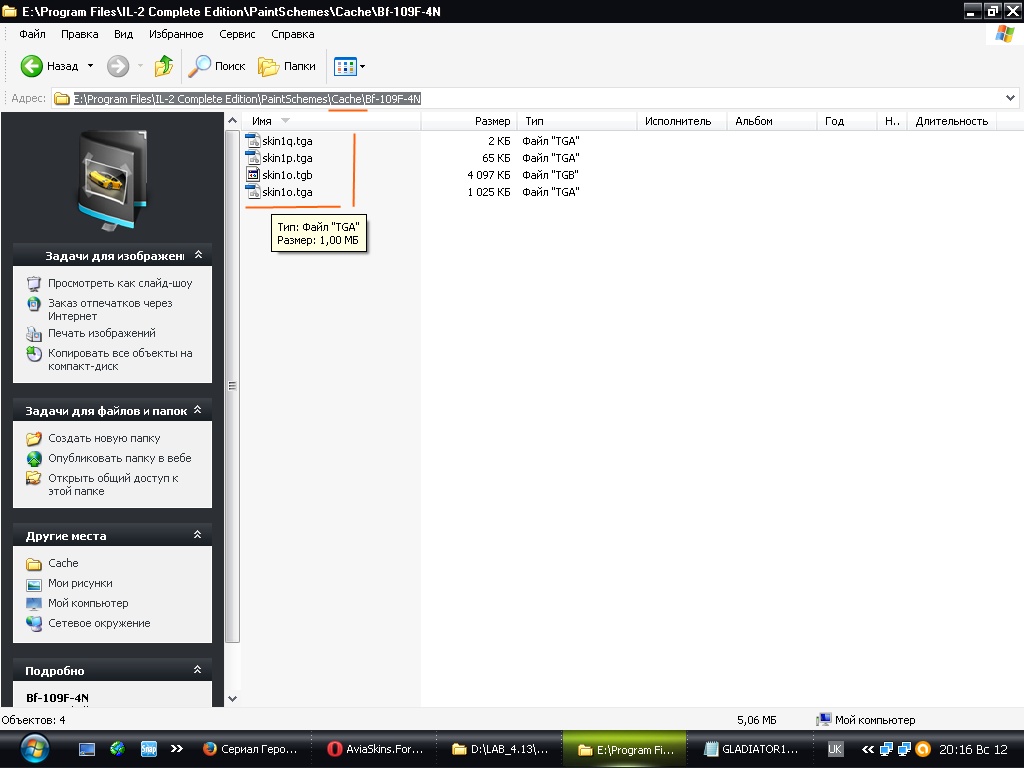Viewport: 1024px width, 768px height.
Task: Click the web publish globe icon
Action: tap(33, 458)
